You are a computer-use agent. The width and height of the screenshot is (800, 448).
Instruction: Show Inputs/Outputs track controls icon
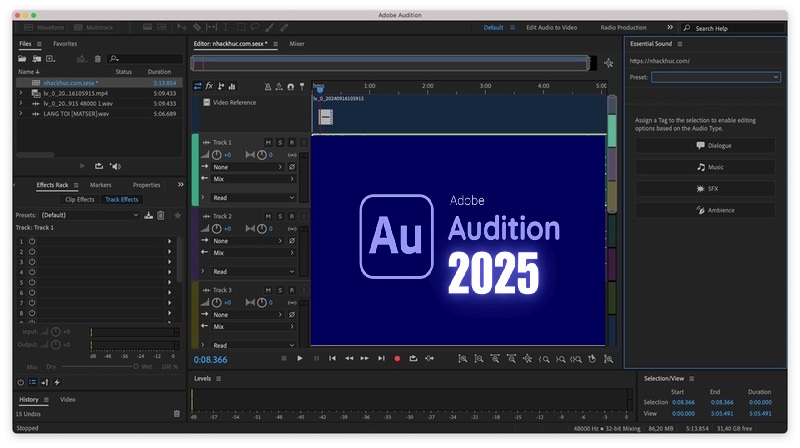(x=197, y=86)
